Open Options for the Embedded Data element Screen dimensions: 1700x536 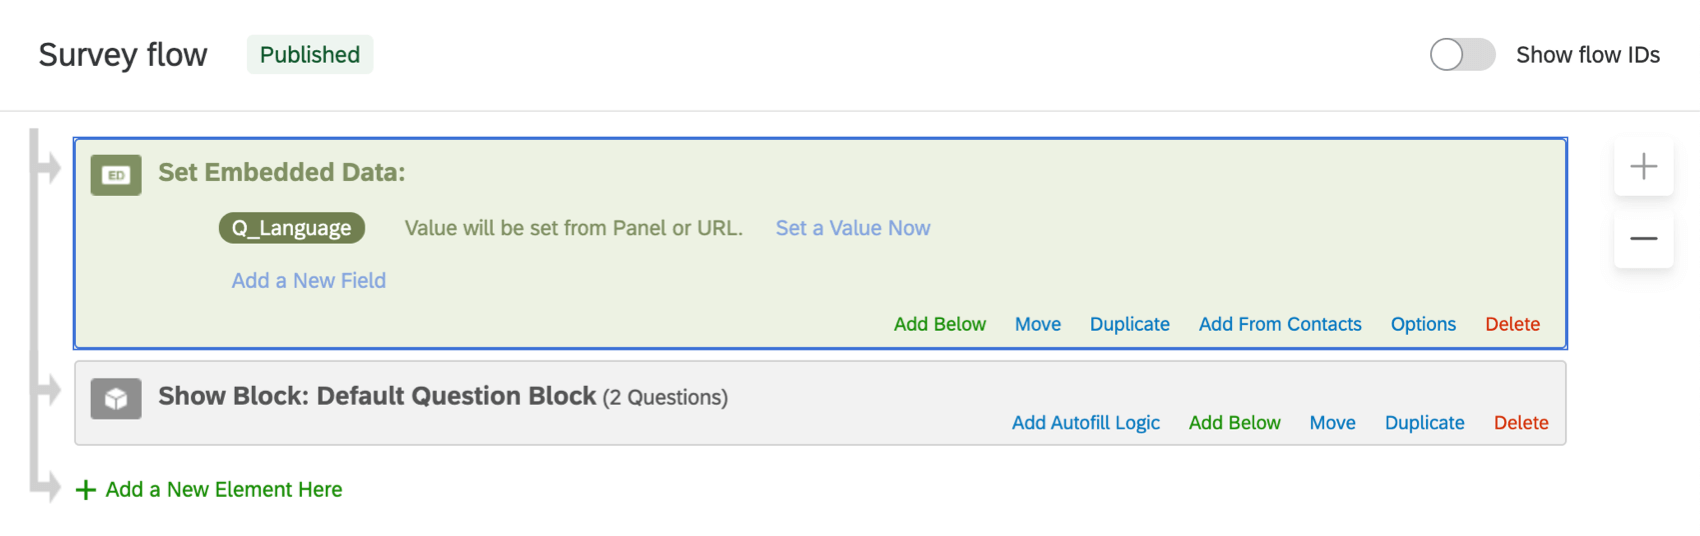pyautogui.click(x=1422, y=324)
